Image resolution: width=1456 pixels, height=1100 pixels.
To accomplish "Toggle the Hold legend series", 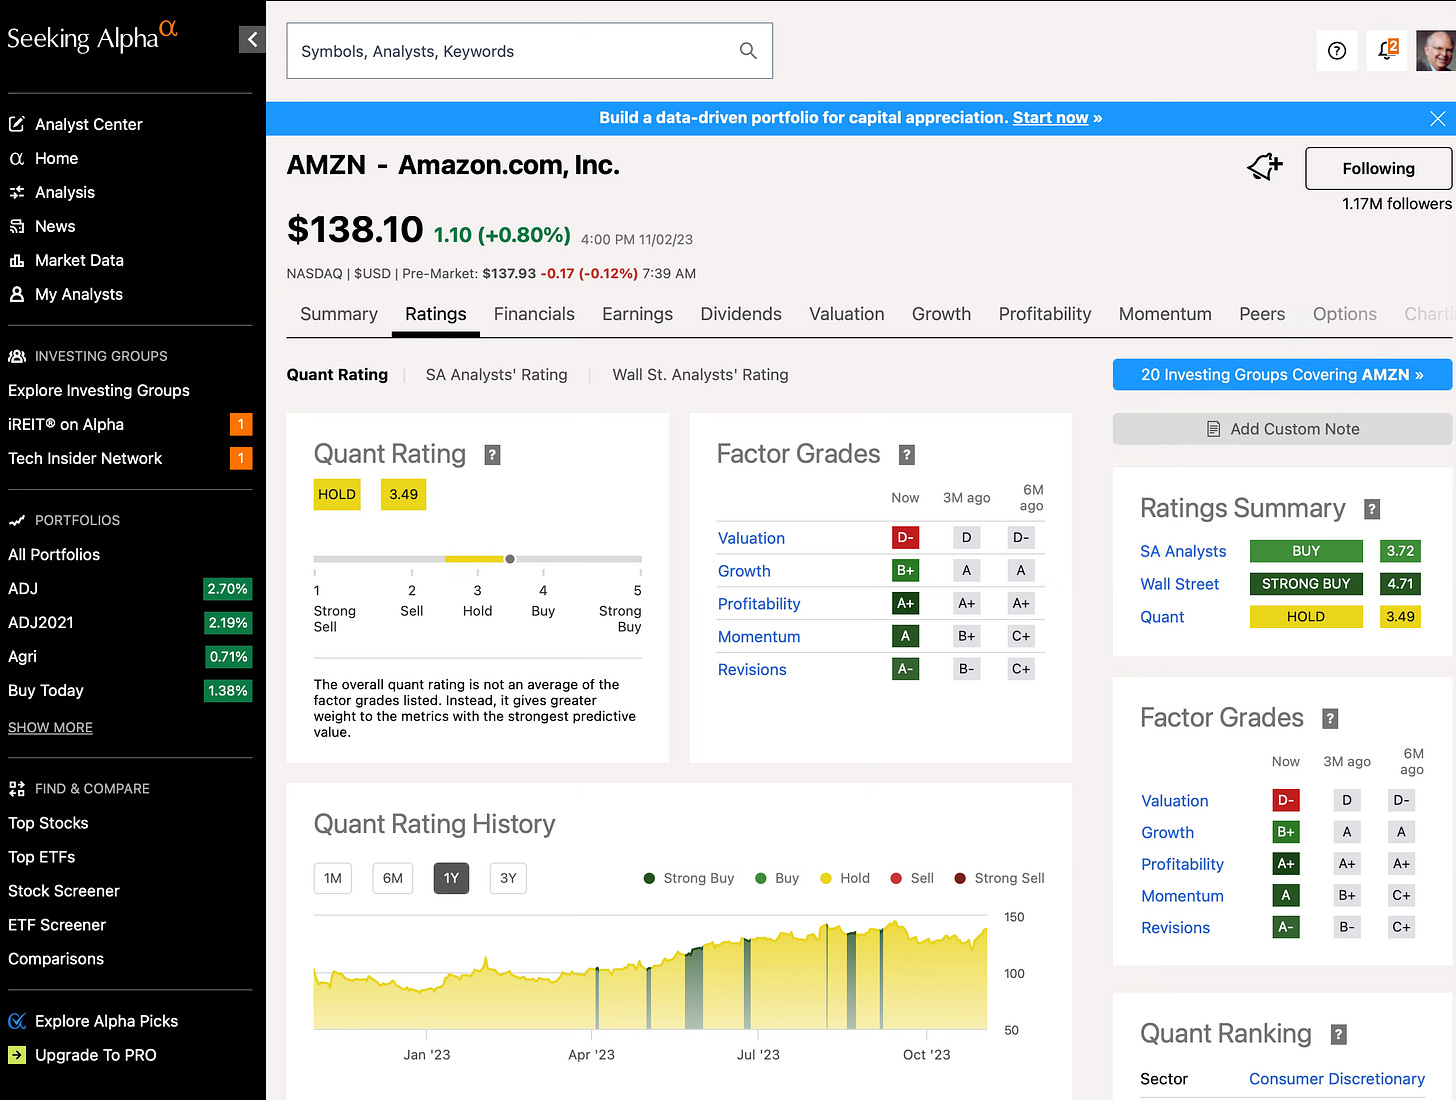I will 845,878.
